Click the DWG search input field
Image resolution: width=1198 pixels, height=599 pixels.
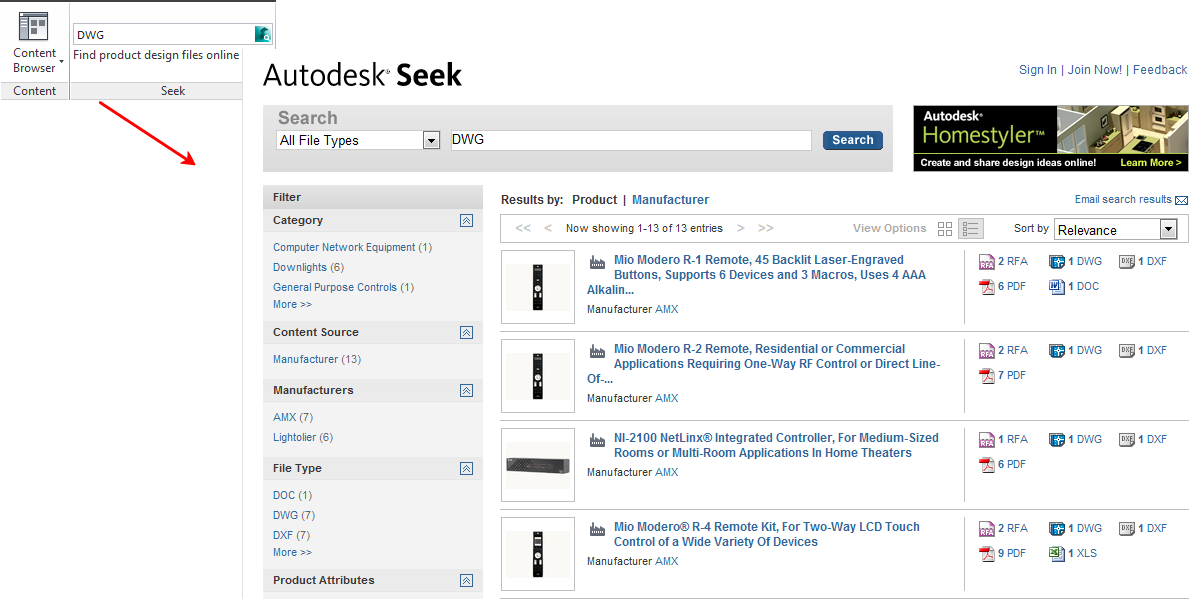[x=630, y=141]
